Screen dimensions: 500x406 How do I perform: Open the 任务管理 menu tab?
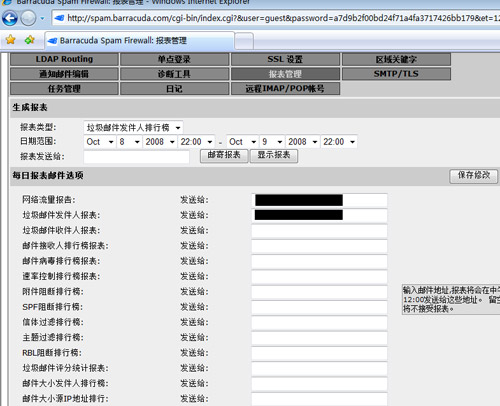tap(64, 89)
